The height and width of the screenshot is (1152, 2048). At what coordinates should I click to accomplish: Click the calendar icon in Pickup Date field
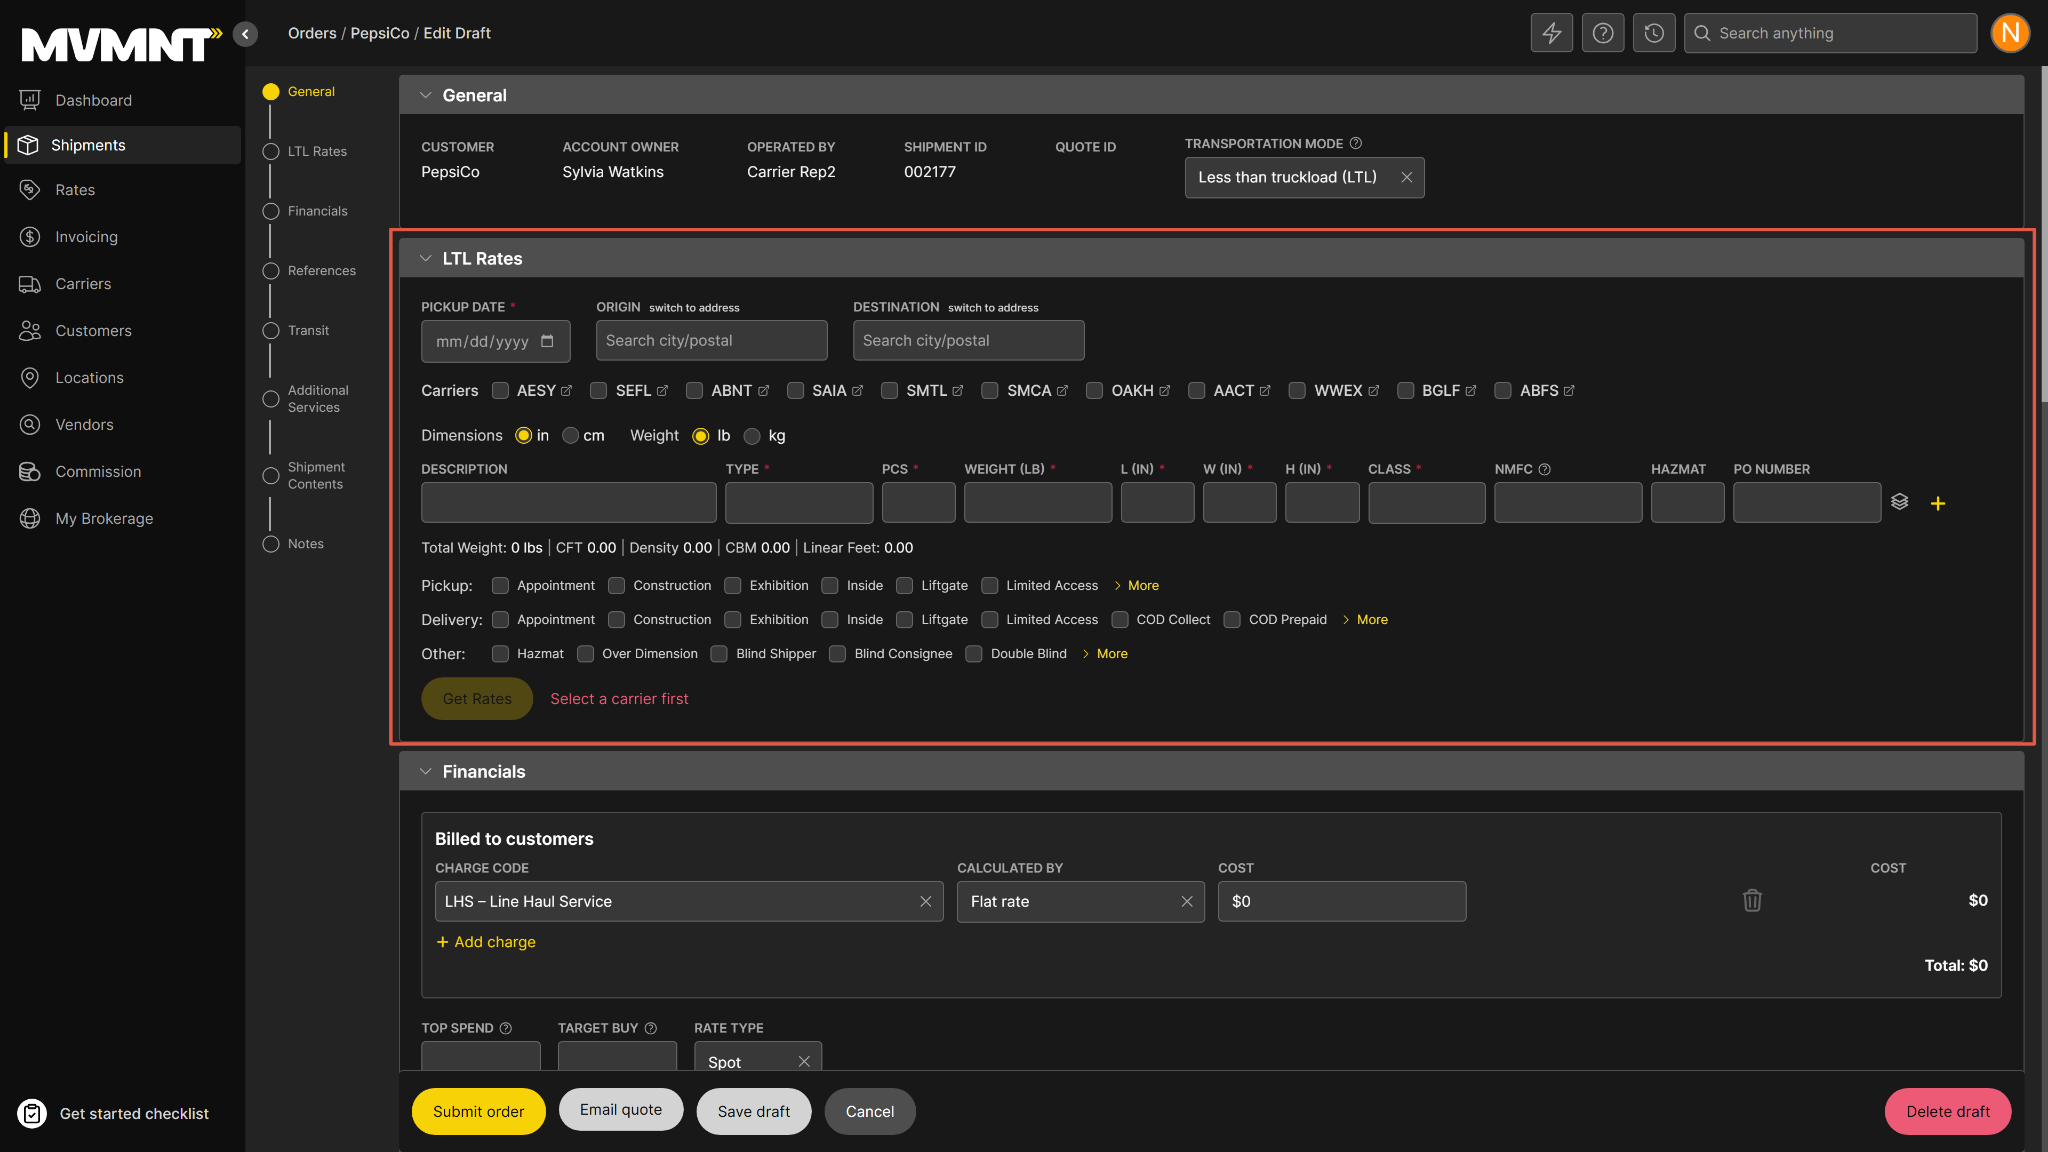547,341
